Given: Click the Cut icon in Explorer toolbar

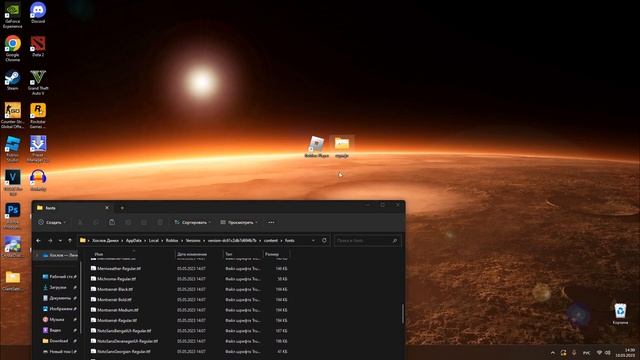Looking at the screenshot, I should (x=80, y=222).
